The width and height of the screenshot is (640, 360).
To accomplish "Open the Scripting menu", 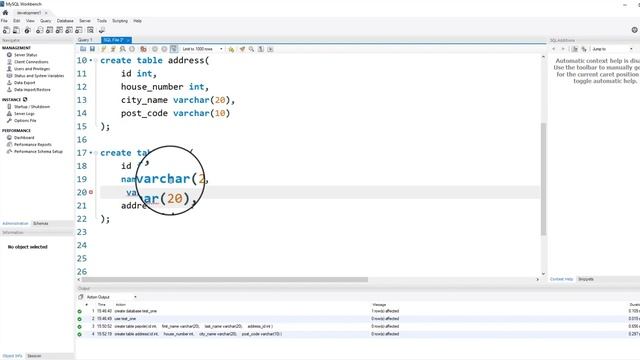I will point(120,21).
